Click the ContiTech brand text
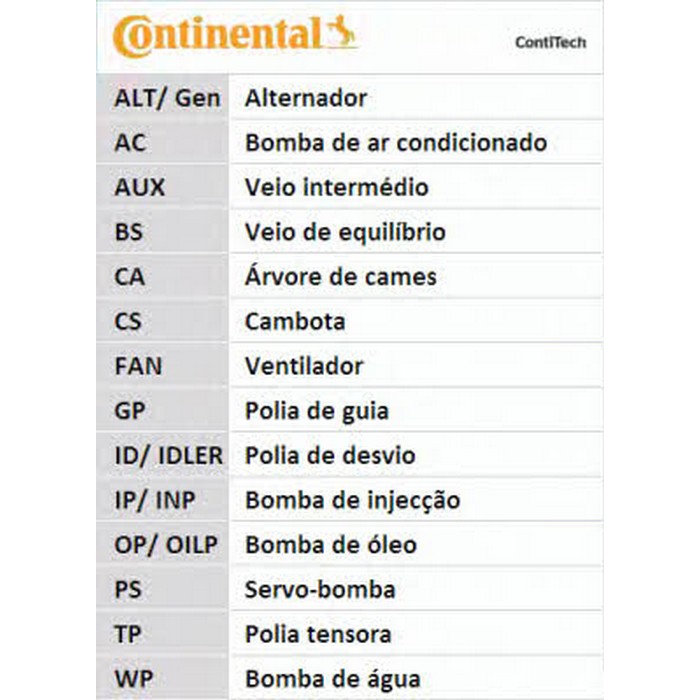 tap(550, 43)
